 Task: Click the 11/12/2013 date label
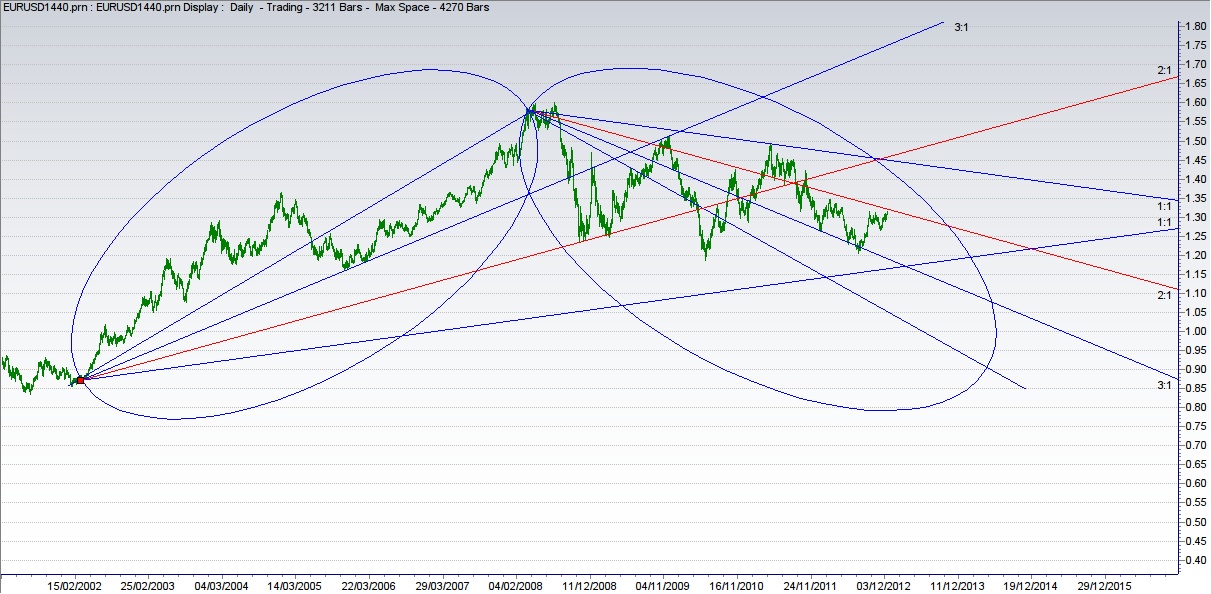[958, 585]
